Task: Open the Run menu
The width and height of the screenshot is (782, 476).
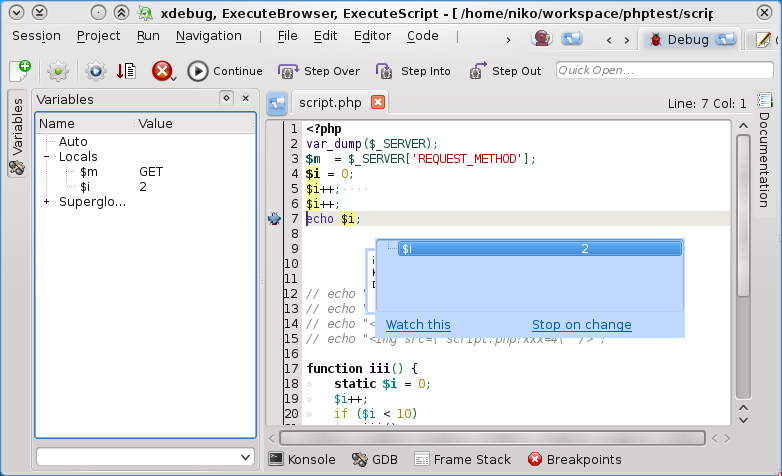Action: 148,36
